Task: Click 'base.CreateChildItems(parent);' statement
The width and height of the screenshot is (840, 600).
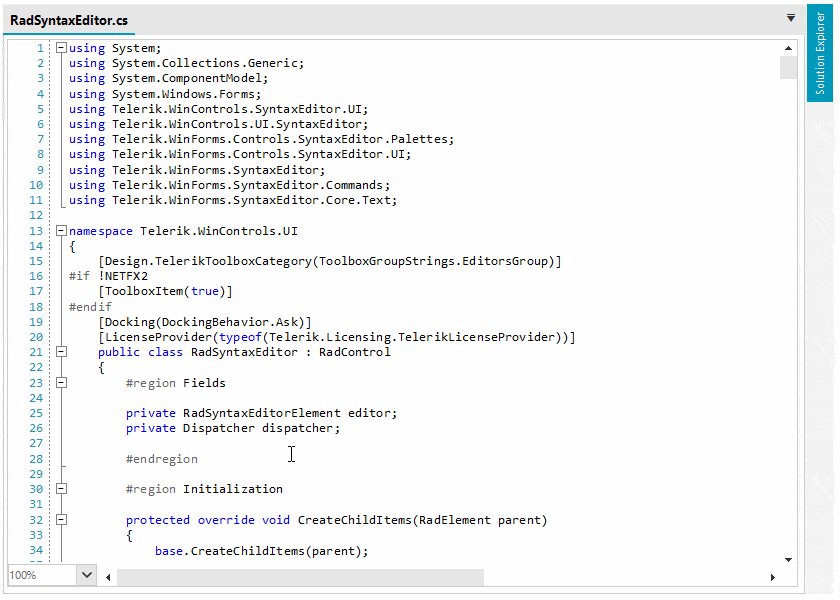Action: [x=261, y=551]
